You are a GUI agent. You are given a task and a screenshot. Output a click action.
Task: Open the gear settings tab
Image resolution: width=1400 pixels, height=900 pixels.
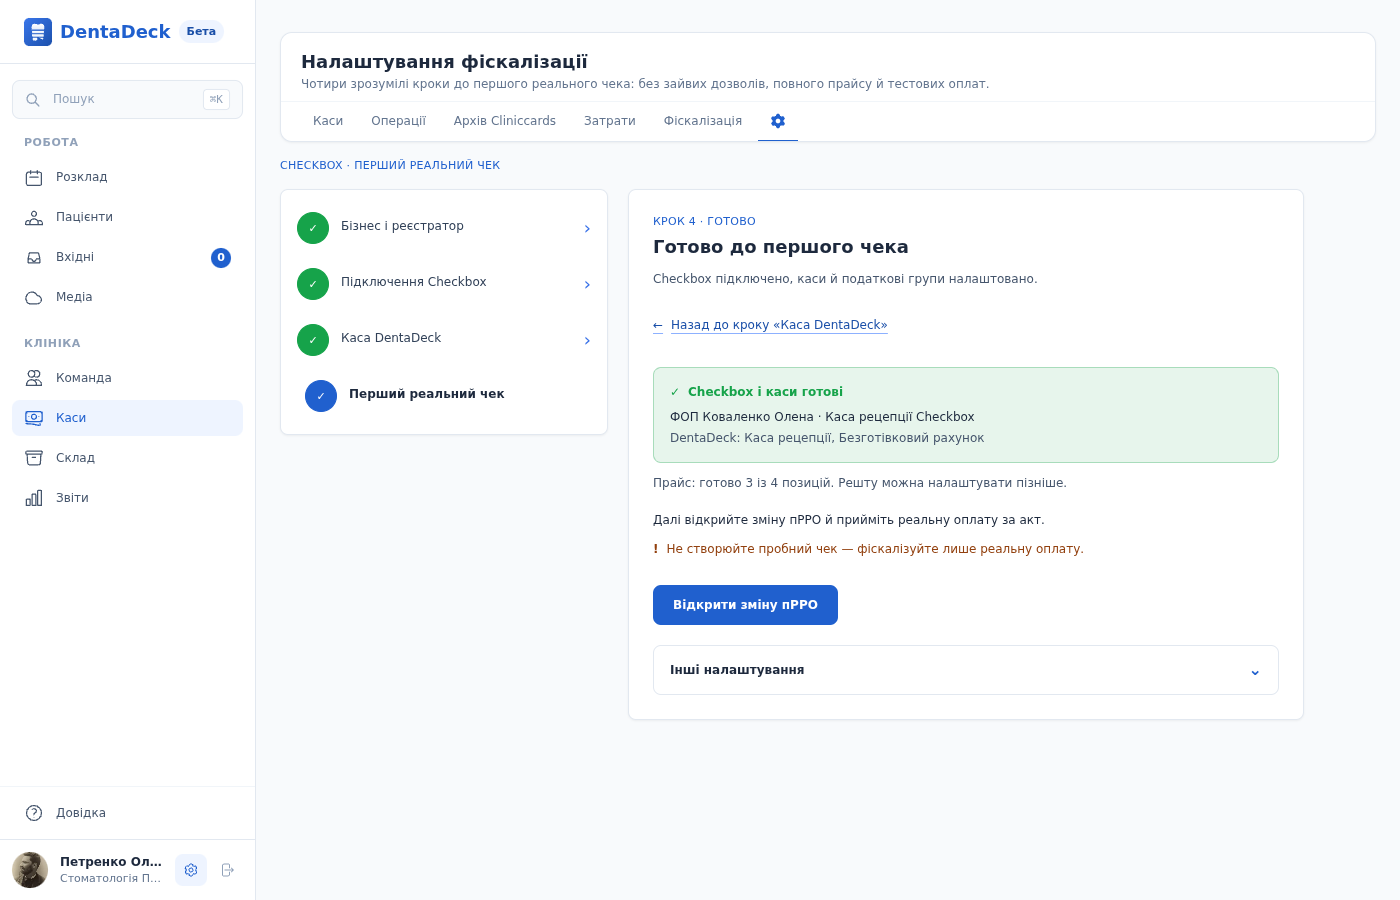pyautogui.click(x=778, y=121)
